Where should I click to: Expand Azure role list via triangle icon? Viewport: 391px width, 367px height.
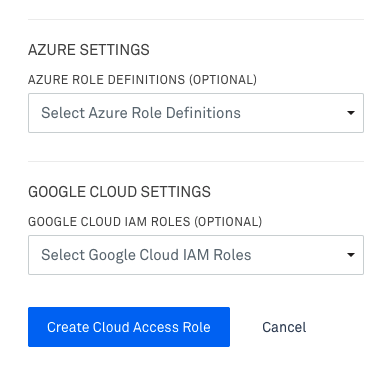coord(351,113)
